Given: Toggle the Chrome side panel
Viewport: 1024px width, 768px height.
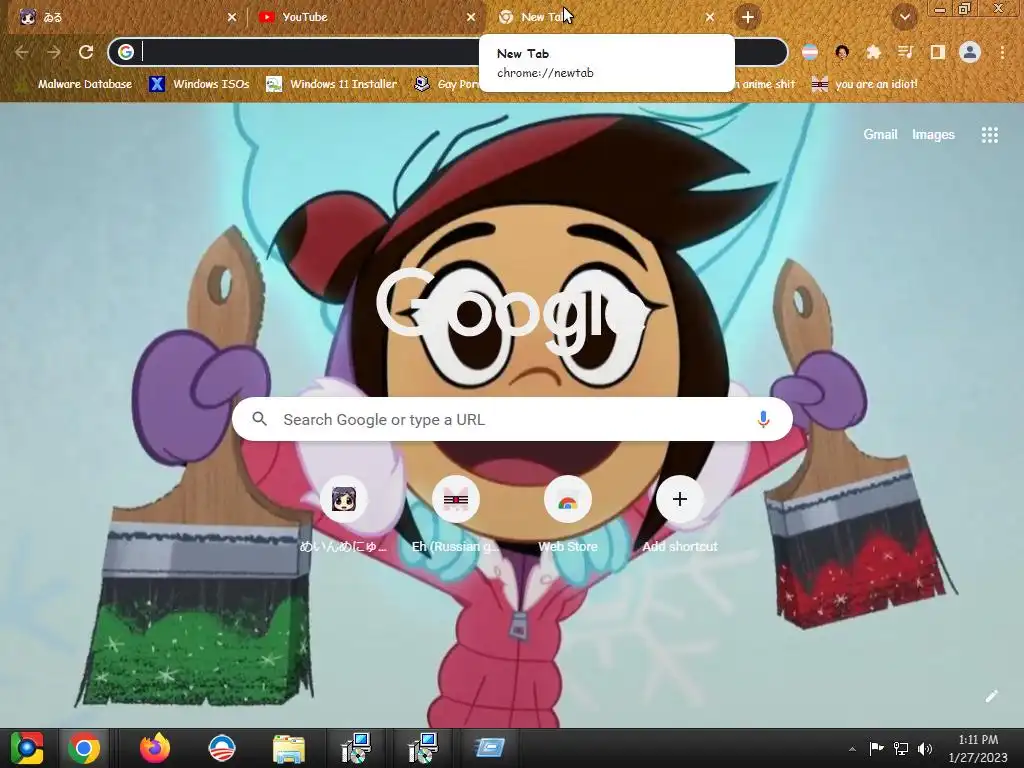Looking at the screenshot, I should pyautogui.click(x=938, y=52).
